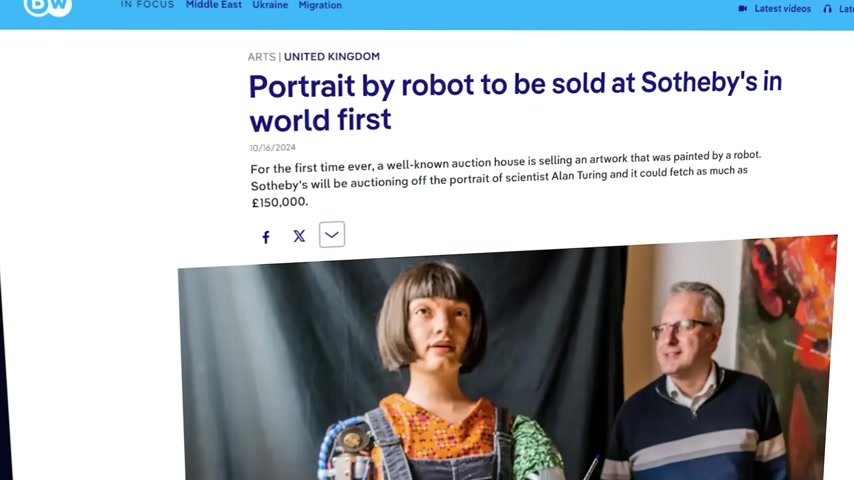Click the article summary paragraph
Screen dimensions: 854x480
505,179
